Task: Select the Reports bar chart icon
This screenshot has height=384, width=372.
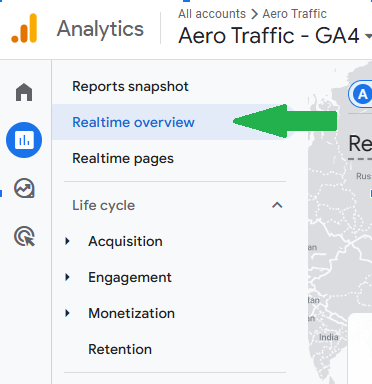Action: coord(24,140)
